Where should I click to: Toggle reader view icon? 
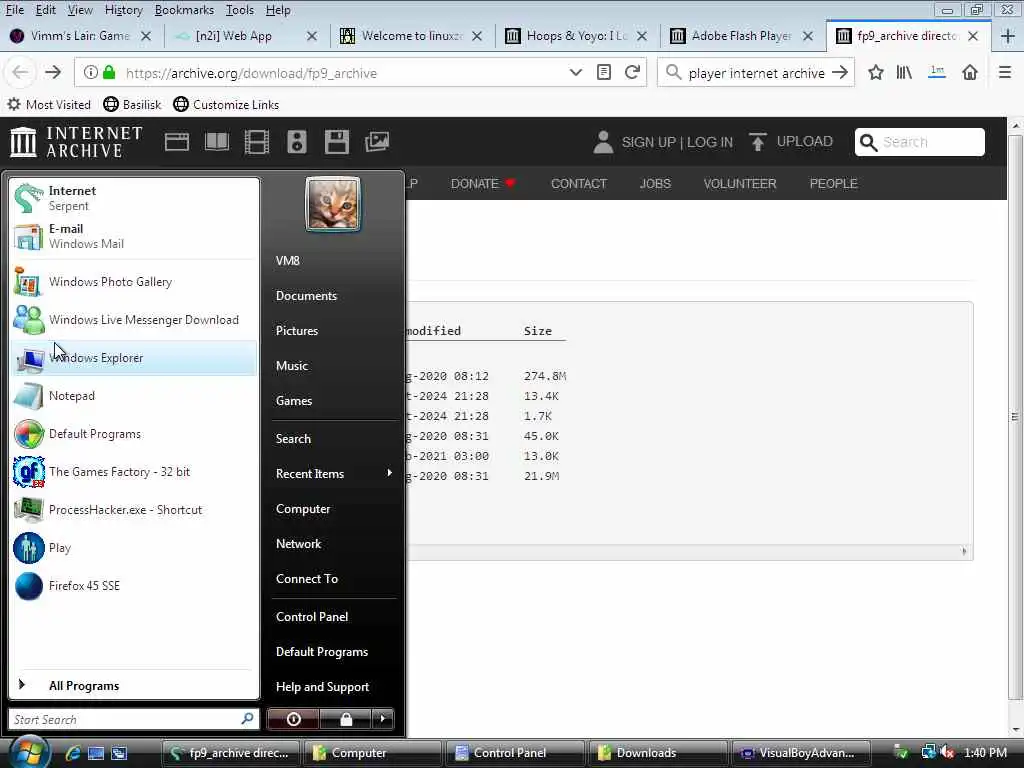point(604,72)
